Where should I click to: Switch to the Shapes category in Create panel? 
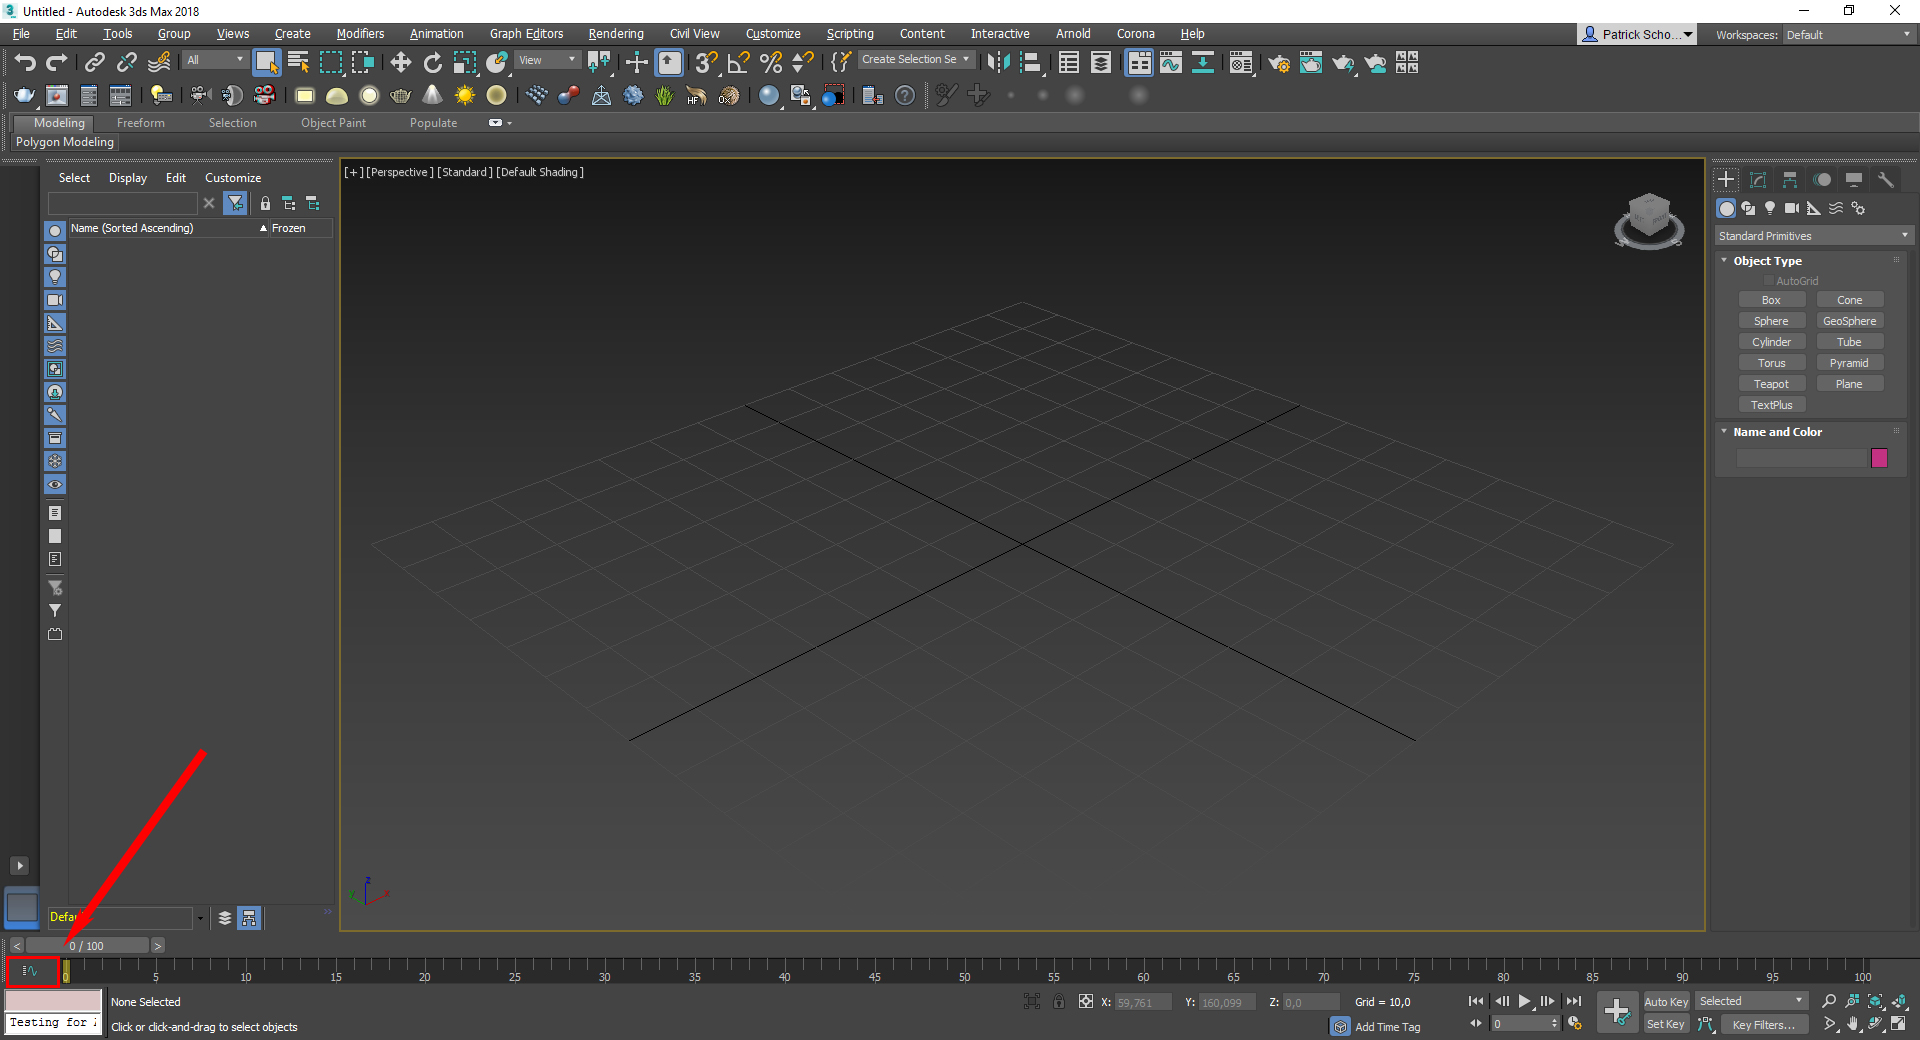click(x=1749, y=208)
